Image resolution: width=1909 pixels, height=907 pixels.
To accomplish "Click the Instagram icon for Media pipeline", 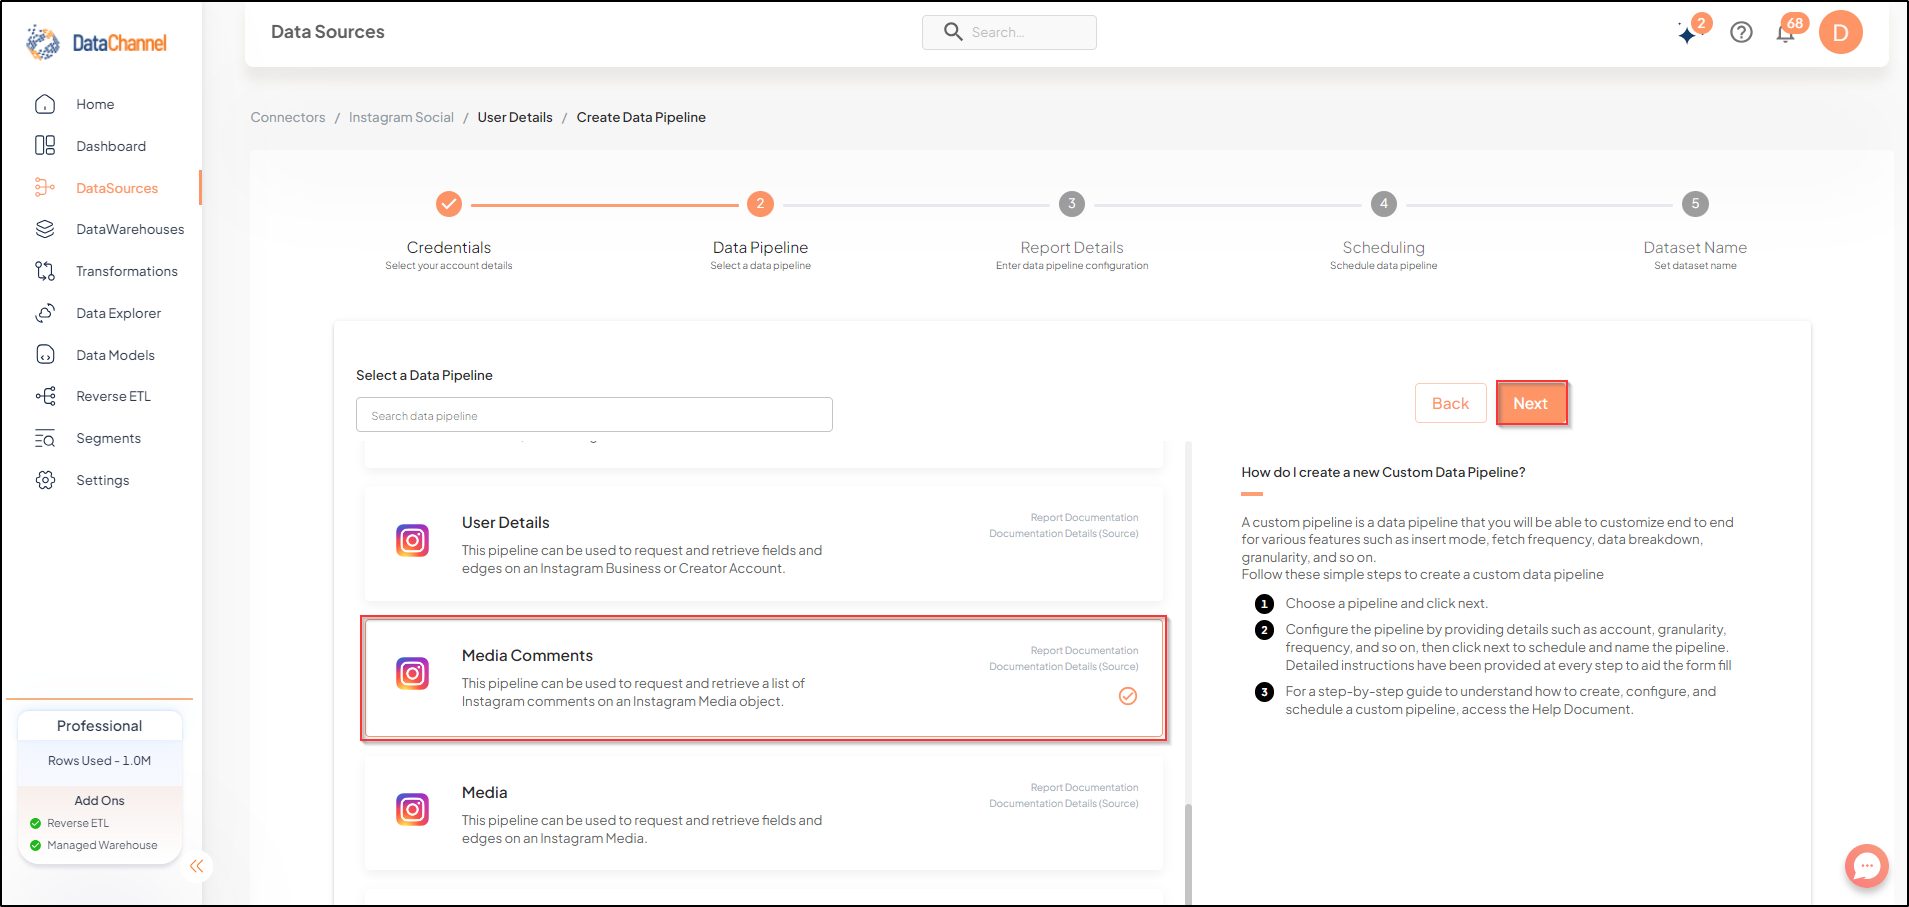I will click(x=412, y=810).
